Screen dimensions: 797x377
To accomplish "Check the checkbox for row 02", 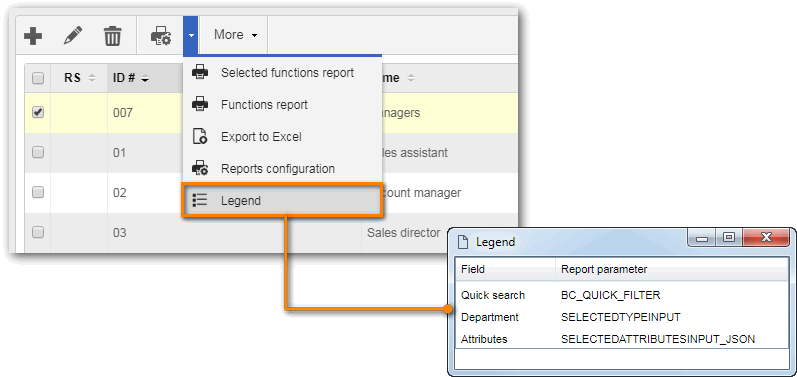I will pyautogui.click(x=38, y=193).
